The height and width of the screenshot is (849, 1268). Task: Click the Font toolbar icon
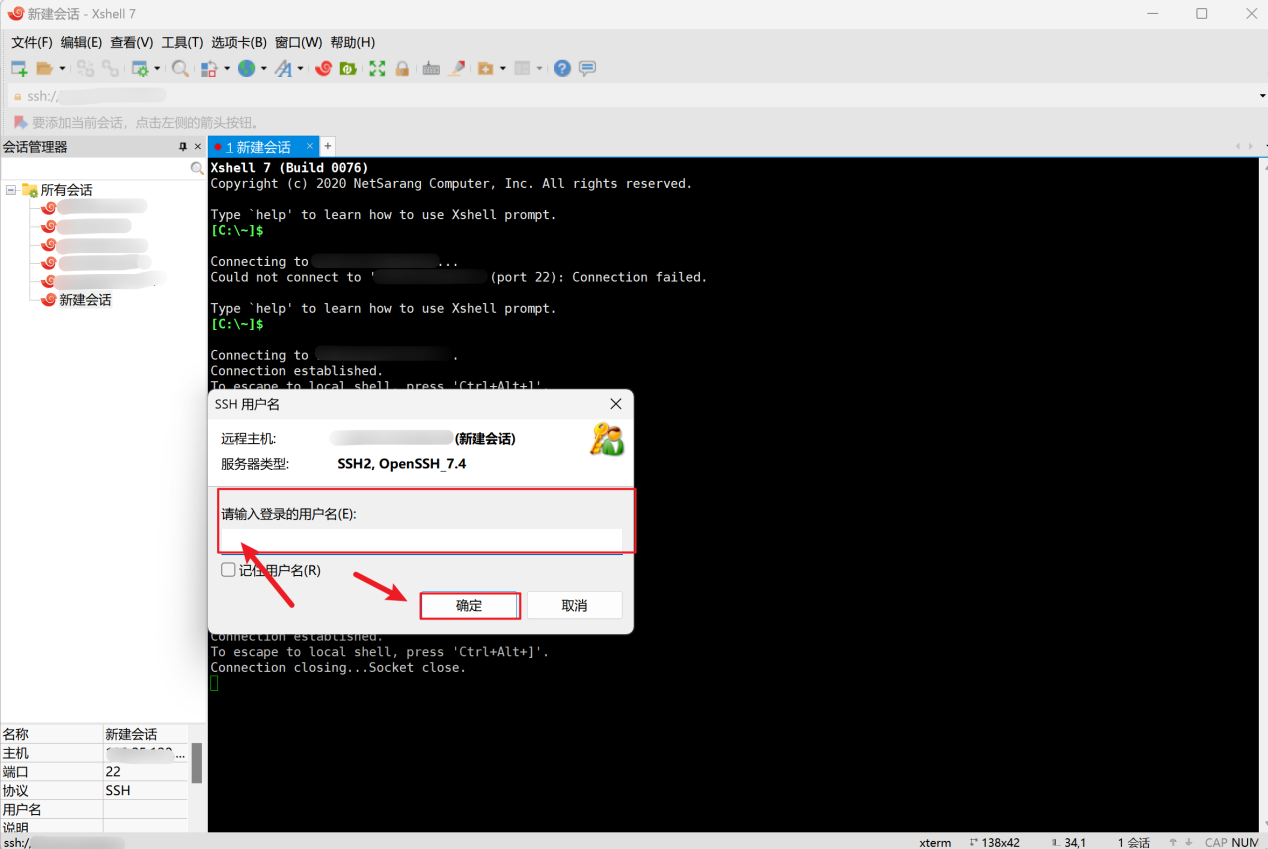(x=283, y=68)
